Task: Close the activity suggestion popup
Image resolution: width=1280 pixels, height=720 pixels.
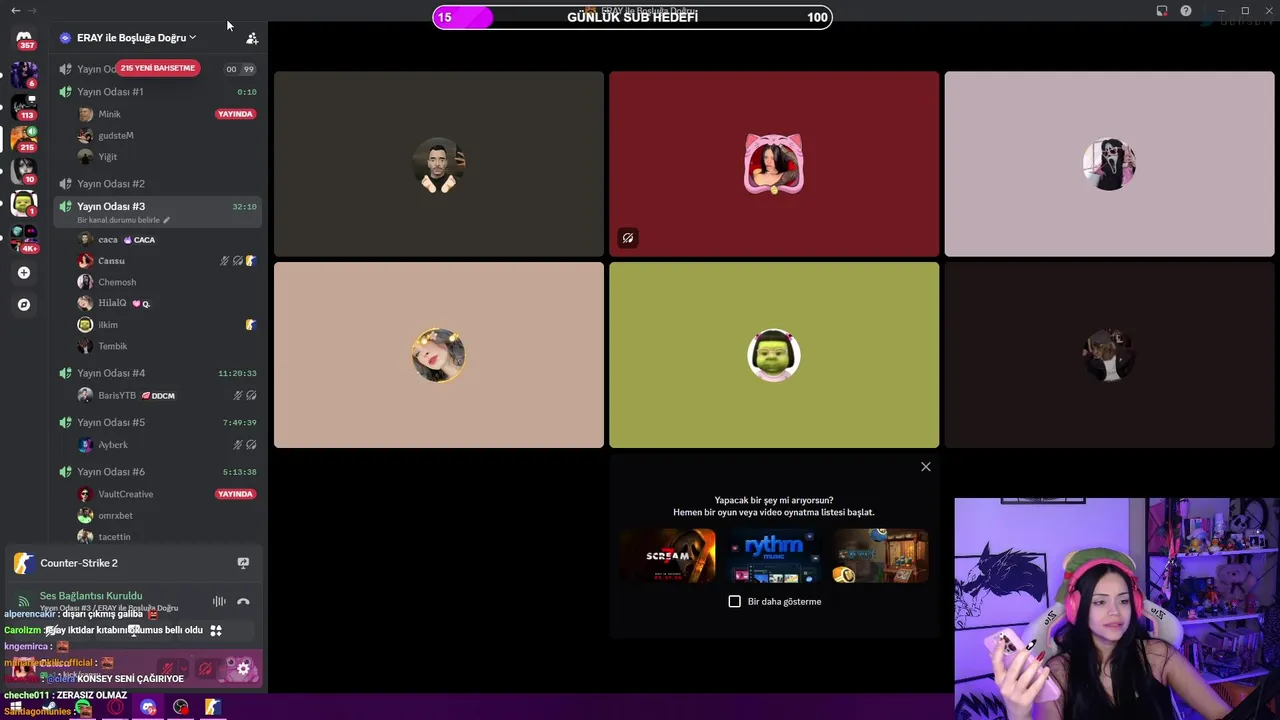Action: click(926, 467)
